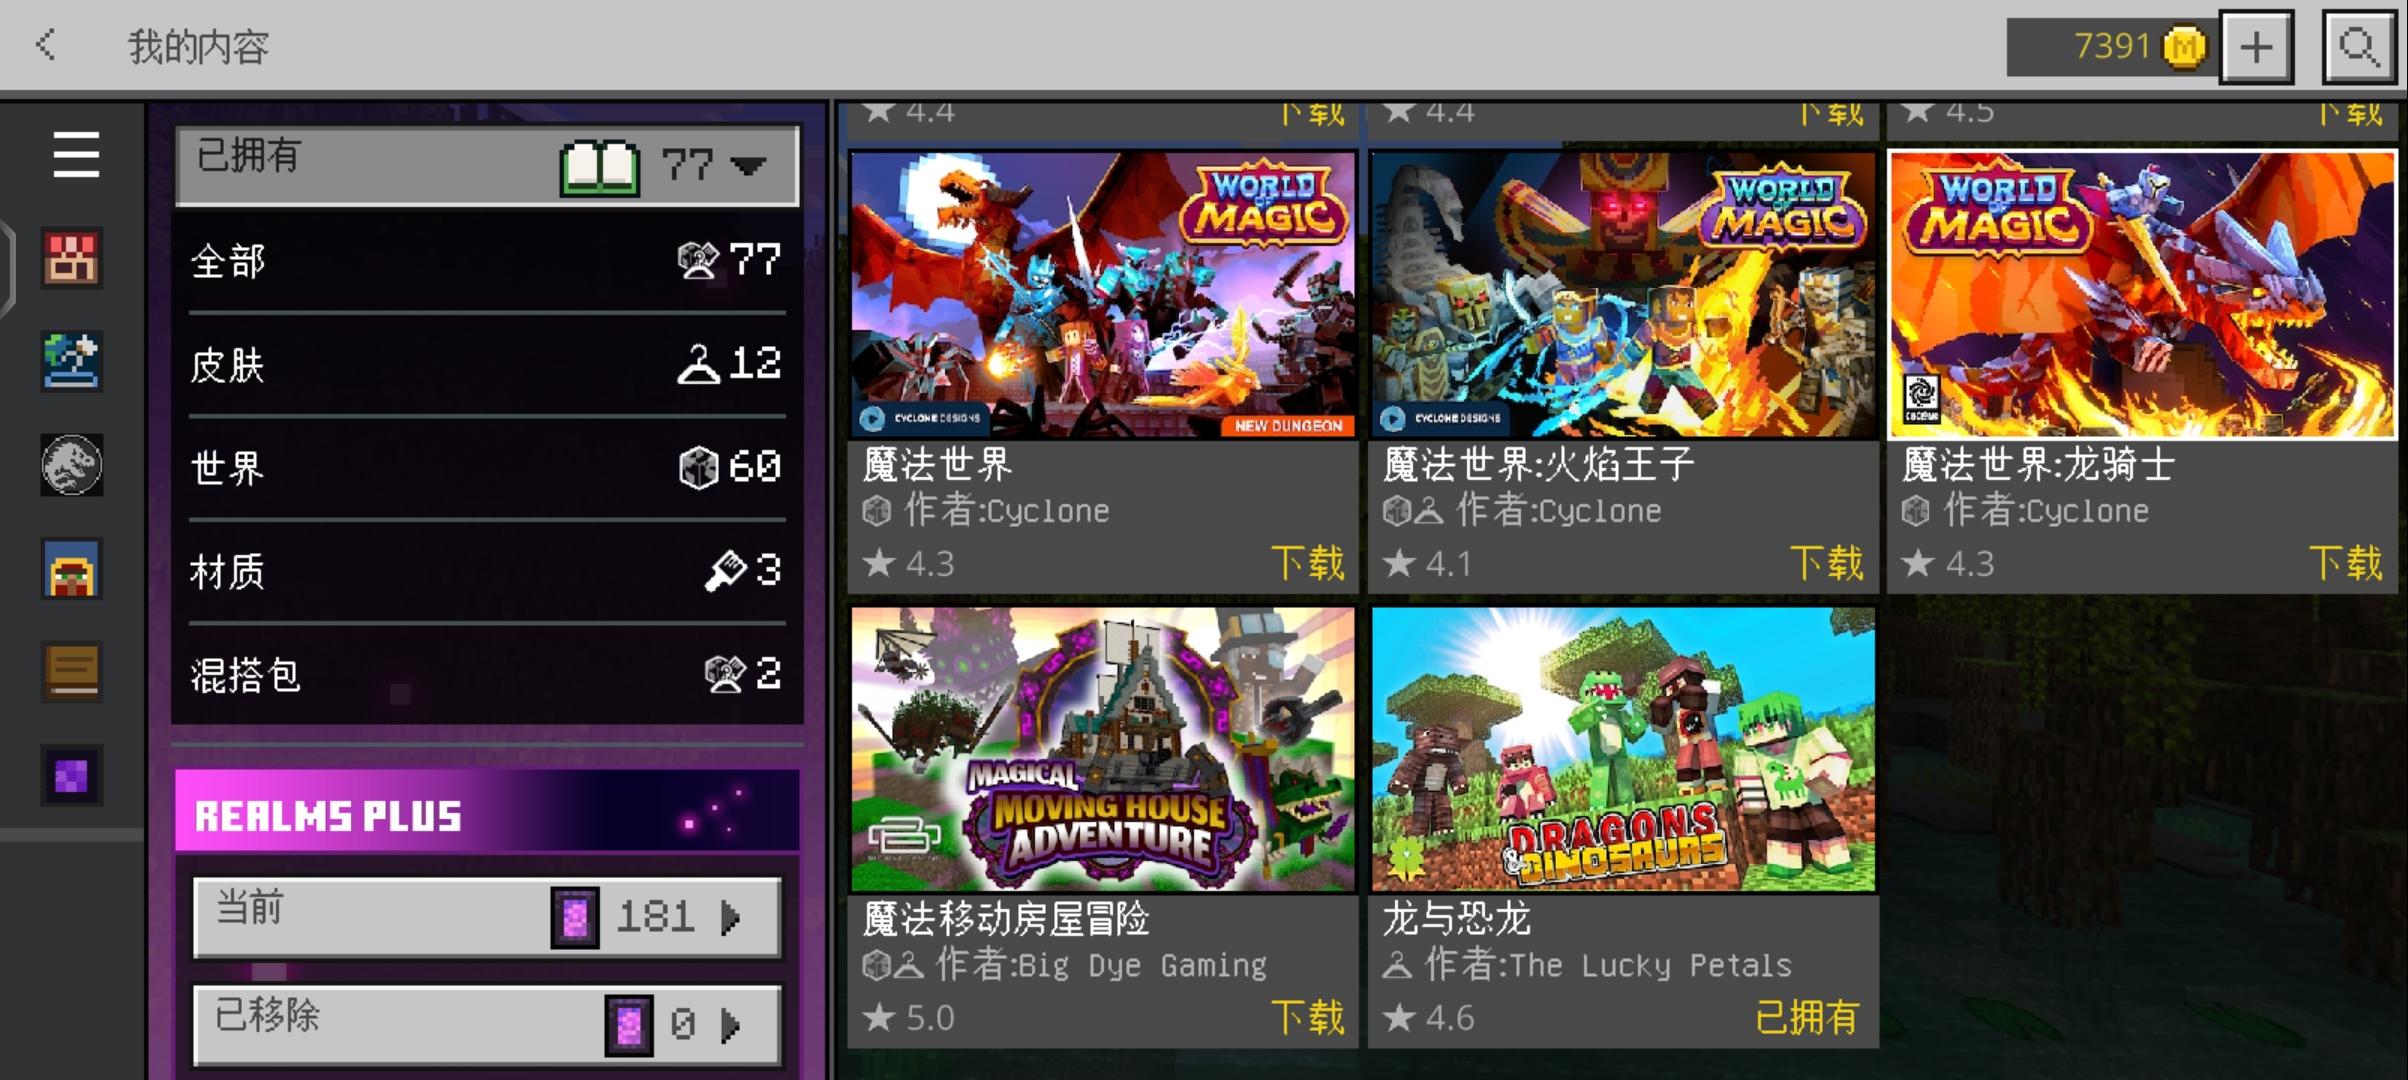Select the 皮肤 12 category
The height and width of the screenshot is (1080, 2408).
click(x=487, y=365)
